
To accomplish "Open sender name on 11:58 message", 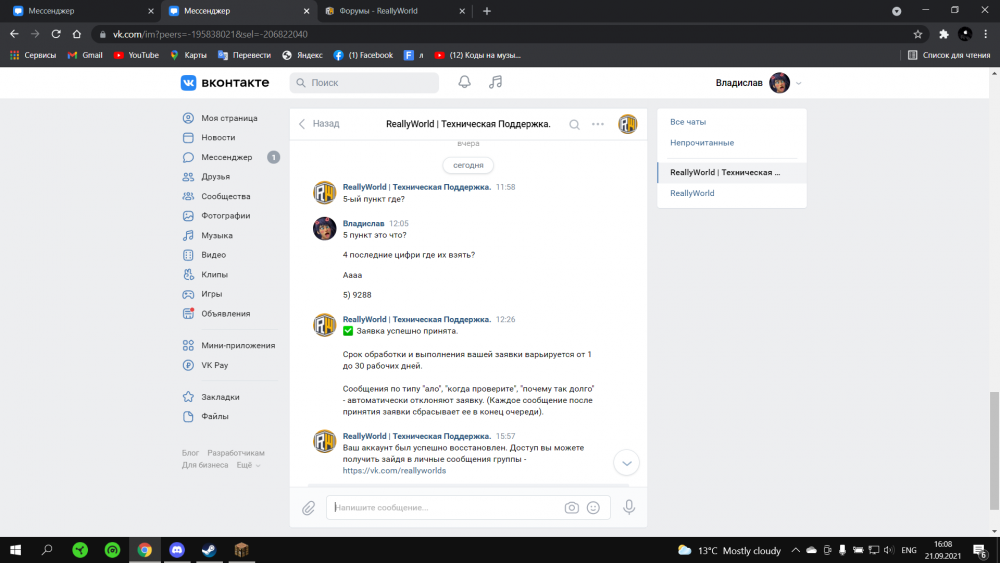I will (x=416, y=187).
